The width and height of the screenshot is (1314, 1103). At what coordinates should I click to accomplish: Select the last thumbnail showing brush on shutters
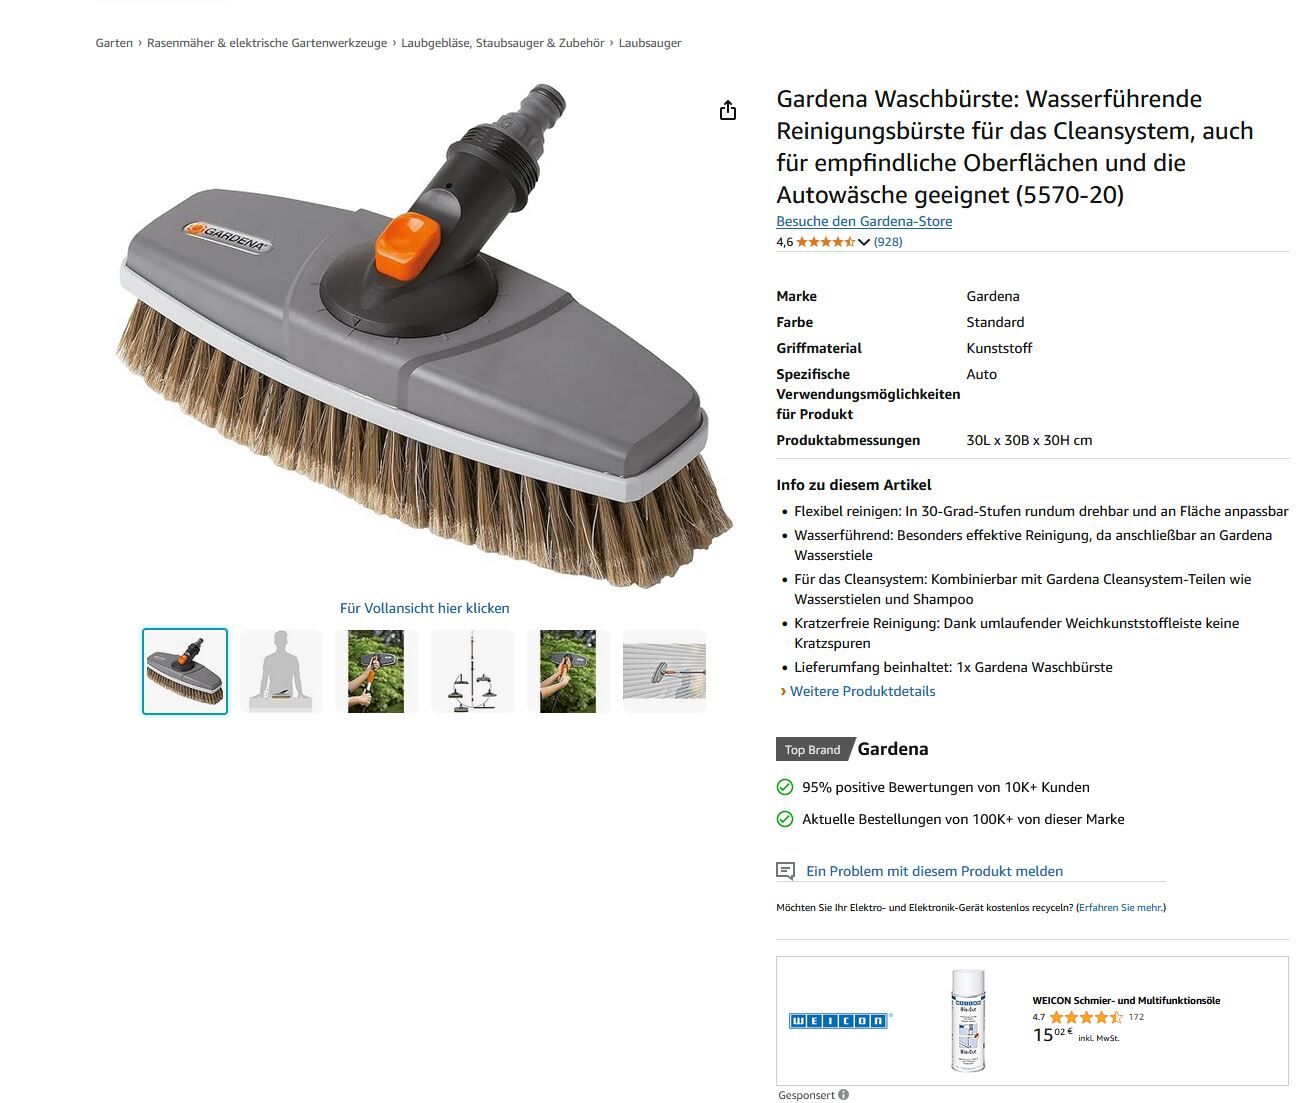[x=664, y=671]
